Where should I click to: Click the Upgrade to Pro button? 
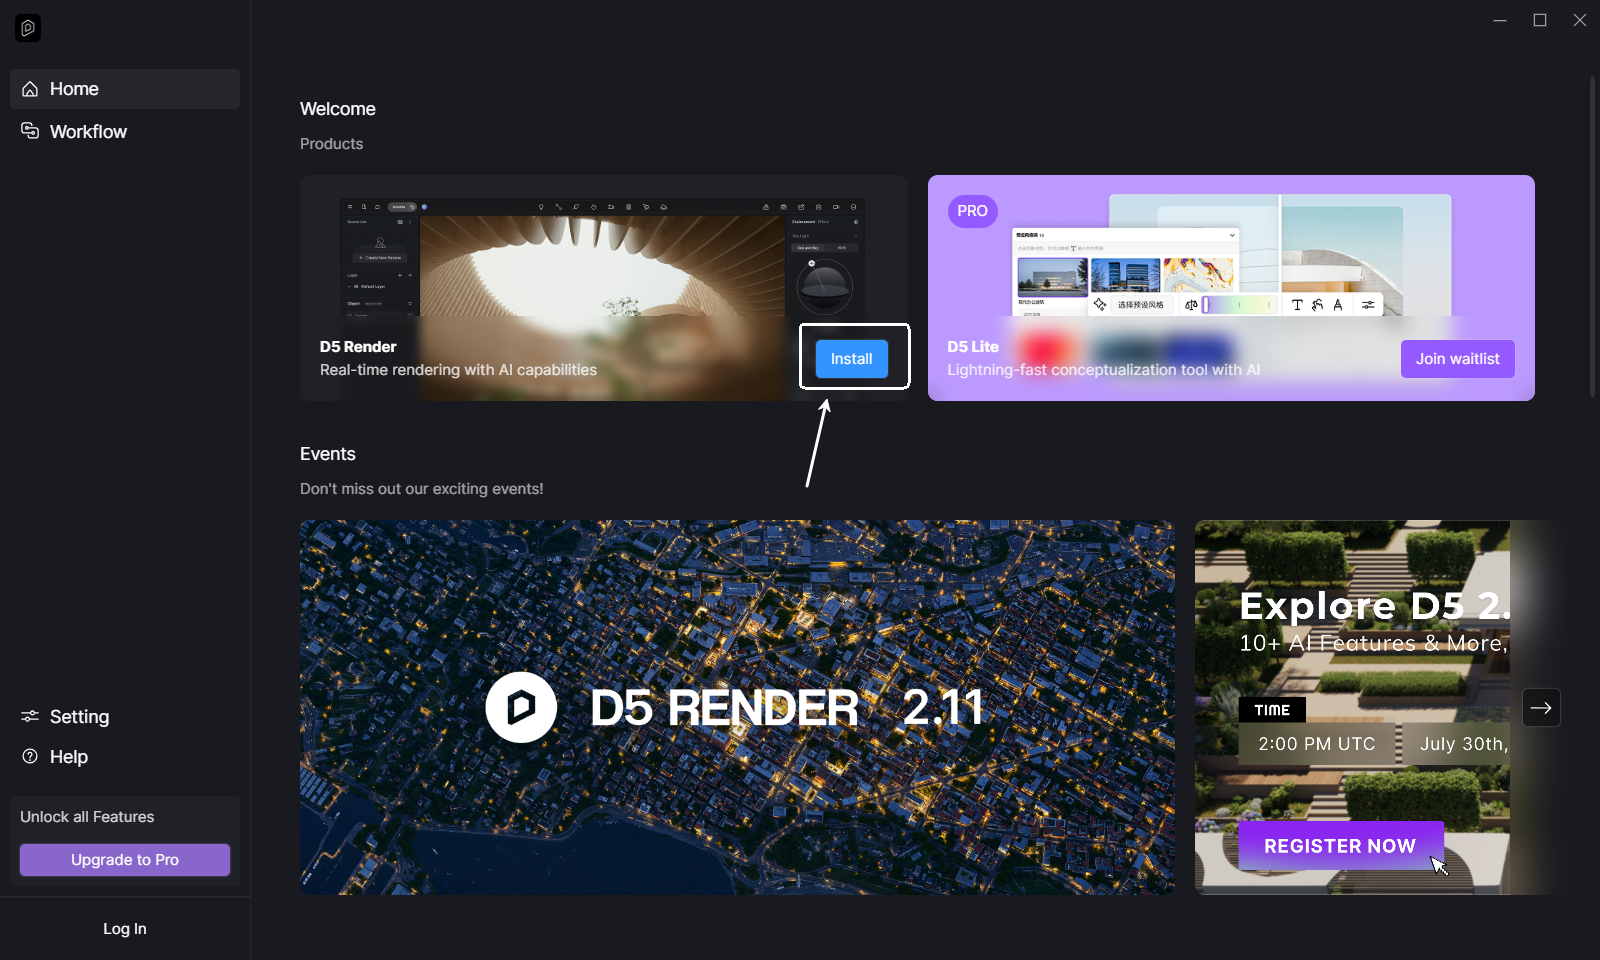pyautogui.click(x=125, y=860)
